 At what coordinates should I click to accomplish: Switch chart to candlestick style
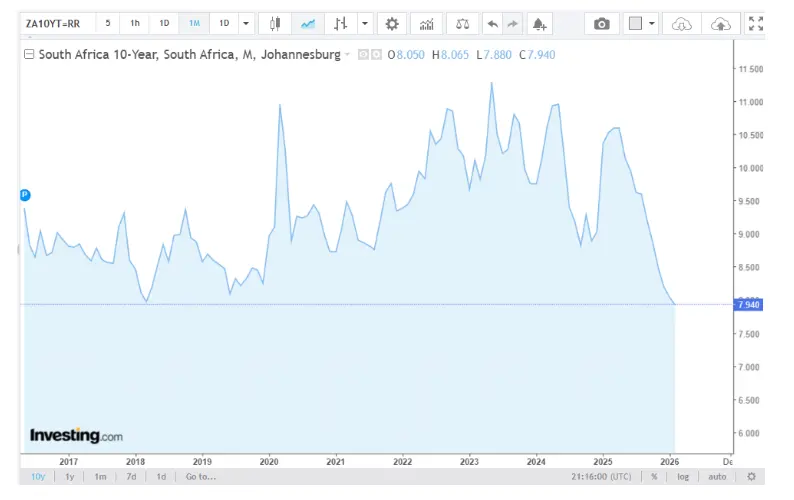[x=275, y=23]
